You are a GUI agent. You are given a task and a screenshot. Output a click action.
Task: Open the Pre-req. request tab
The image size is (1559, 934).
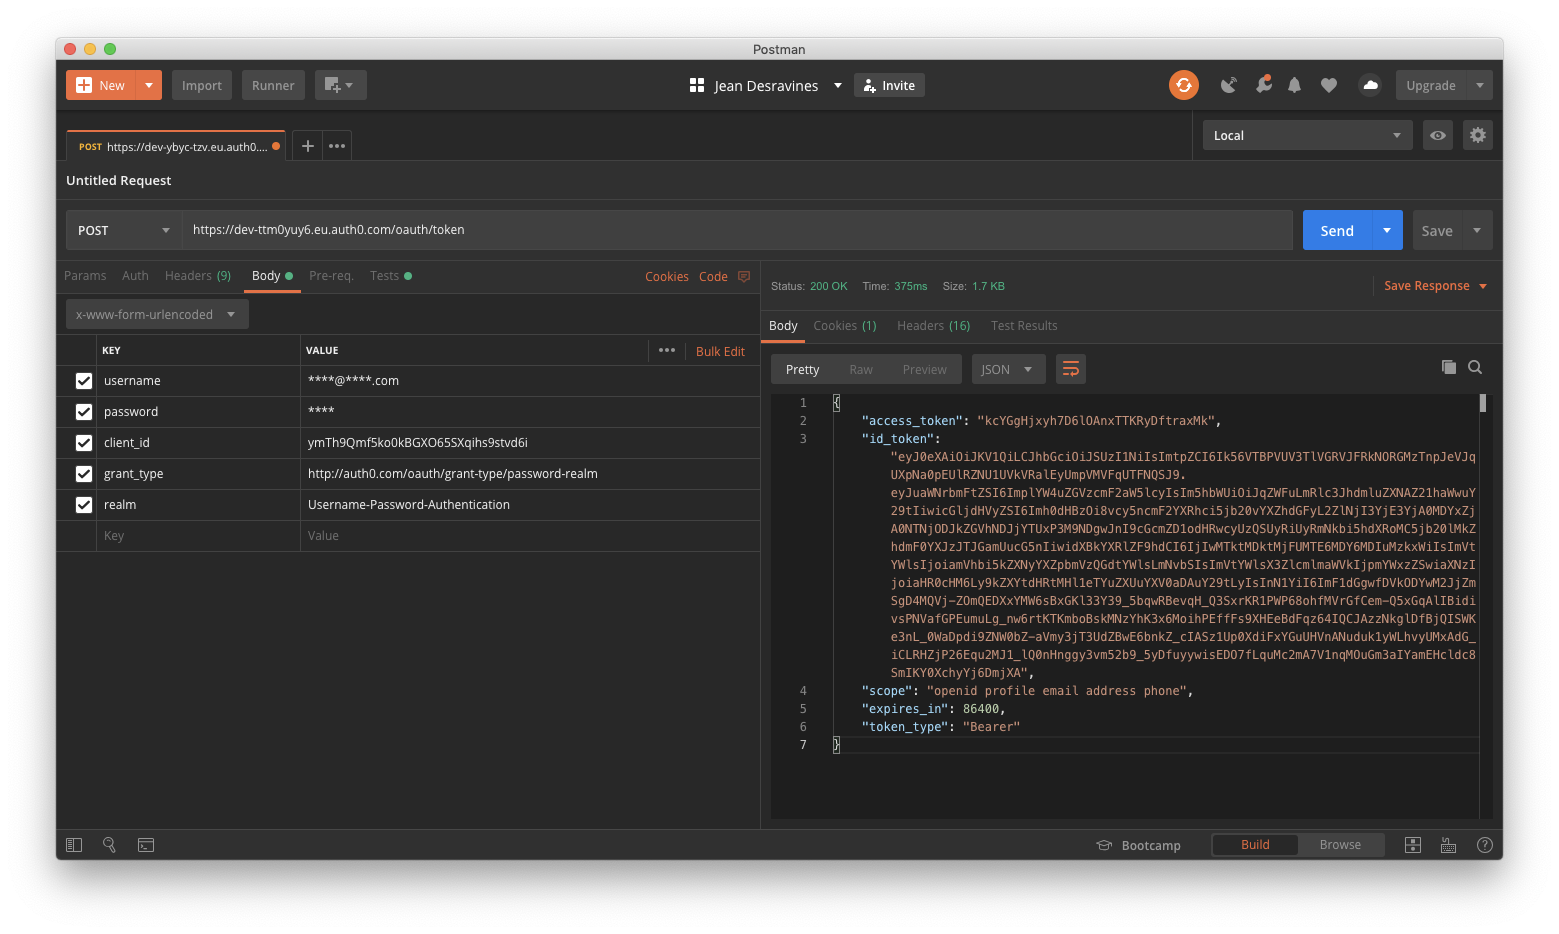[331, 275]
